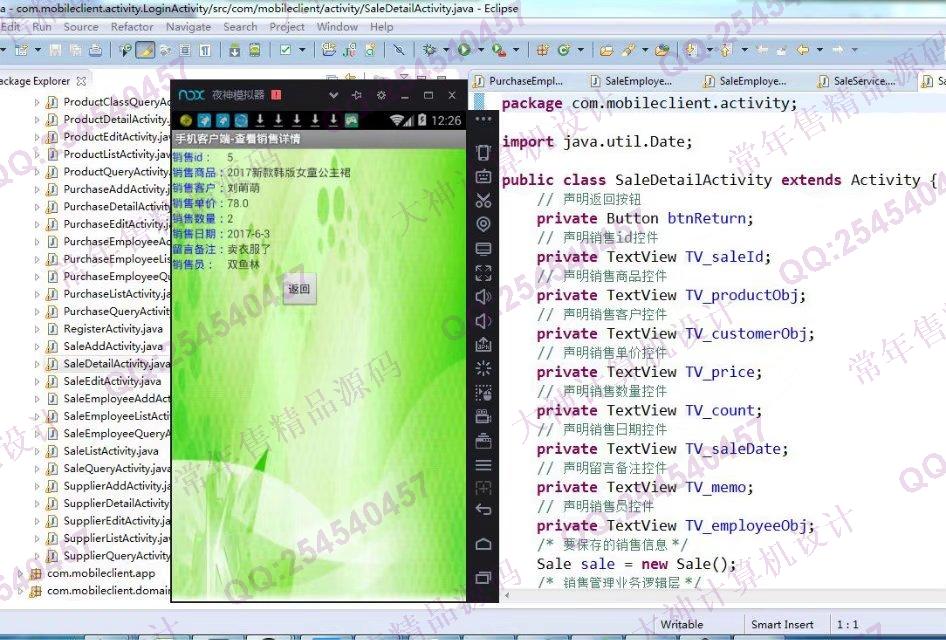
Task: Click the Open Type folder icon
Action: pyautogui.click(x=606, y=50)
